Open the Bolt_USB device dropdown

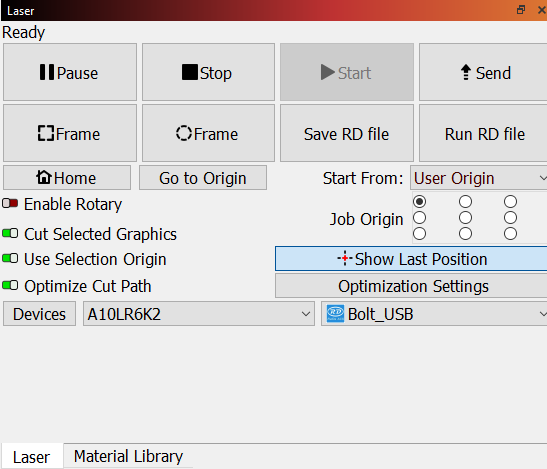click(x=434, y=314)
